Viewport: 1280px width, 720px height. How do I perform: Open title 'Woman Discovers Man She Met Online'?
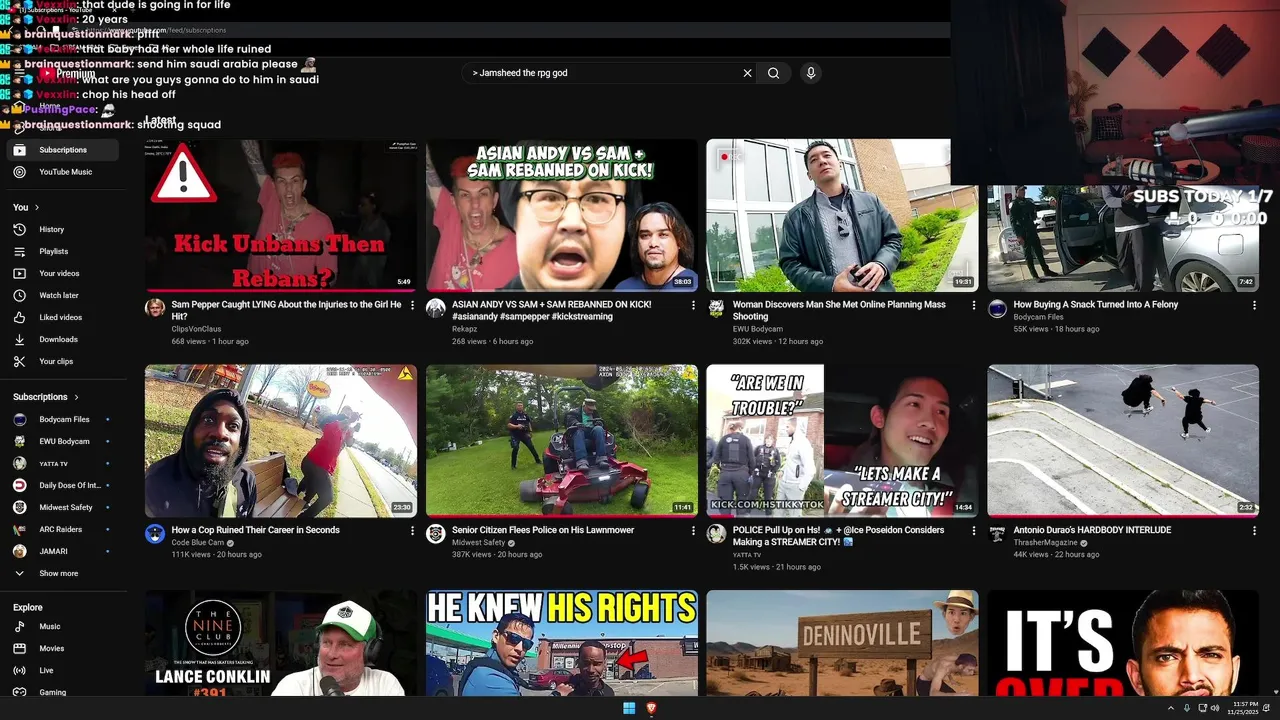(x=839, y=310)
